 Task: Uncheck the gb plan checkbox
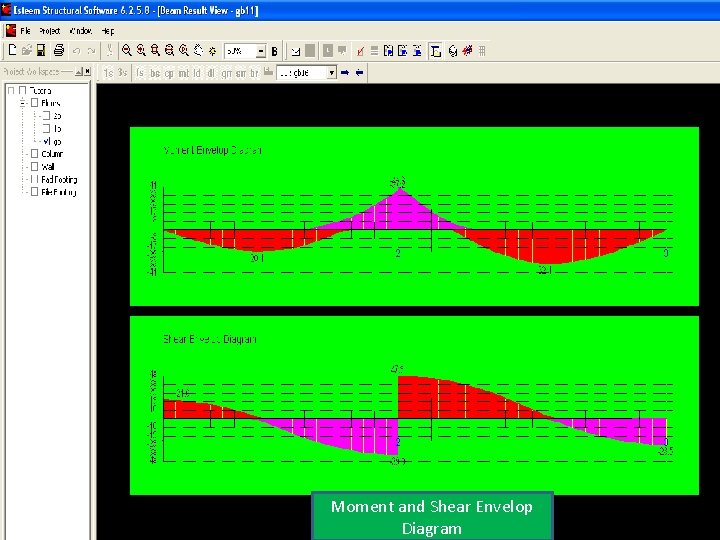tap(46, 141)
